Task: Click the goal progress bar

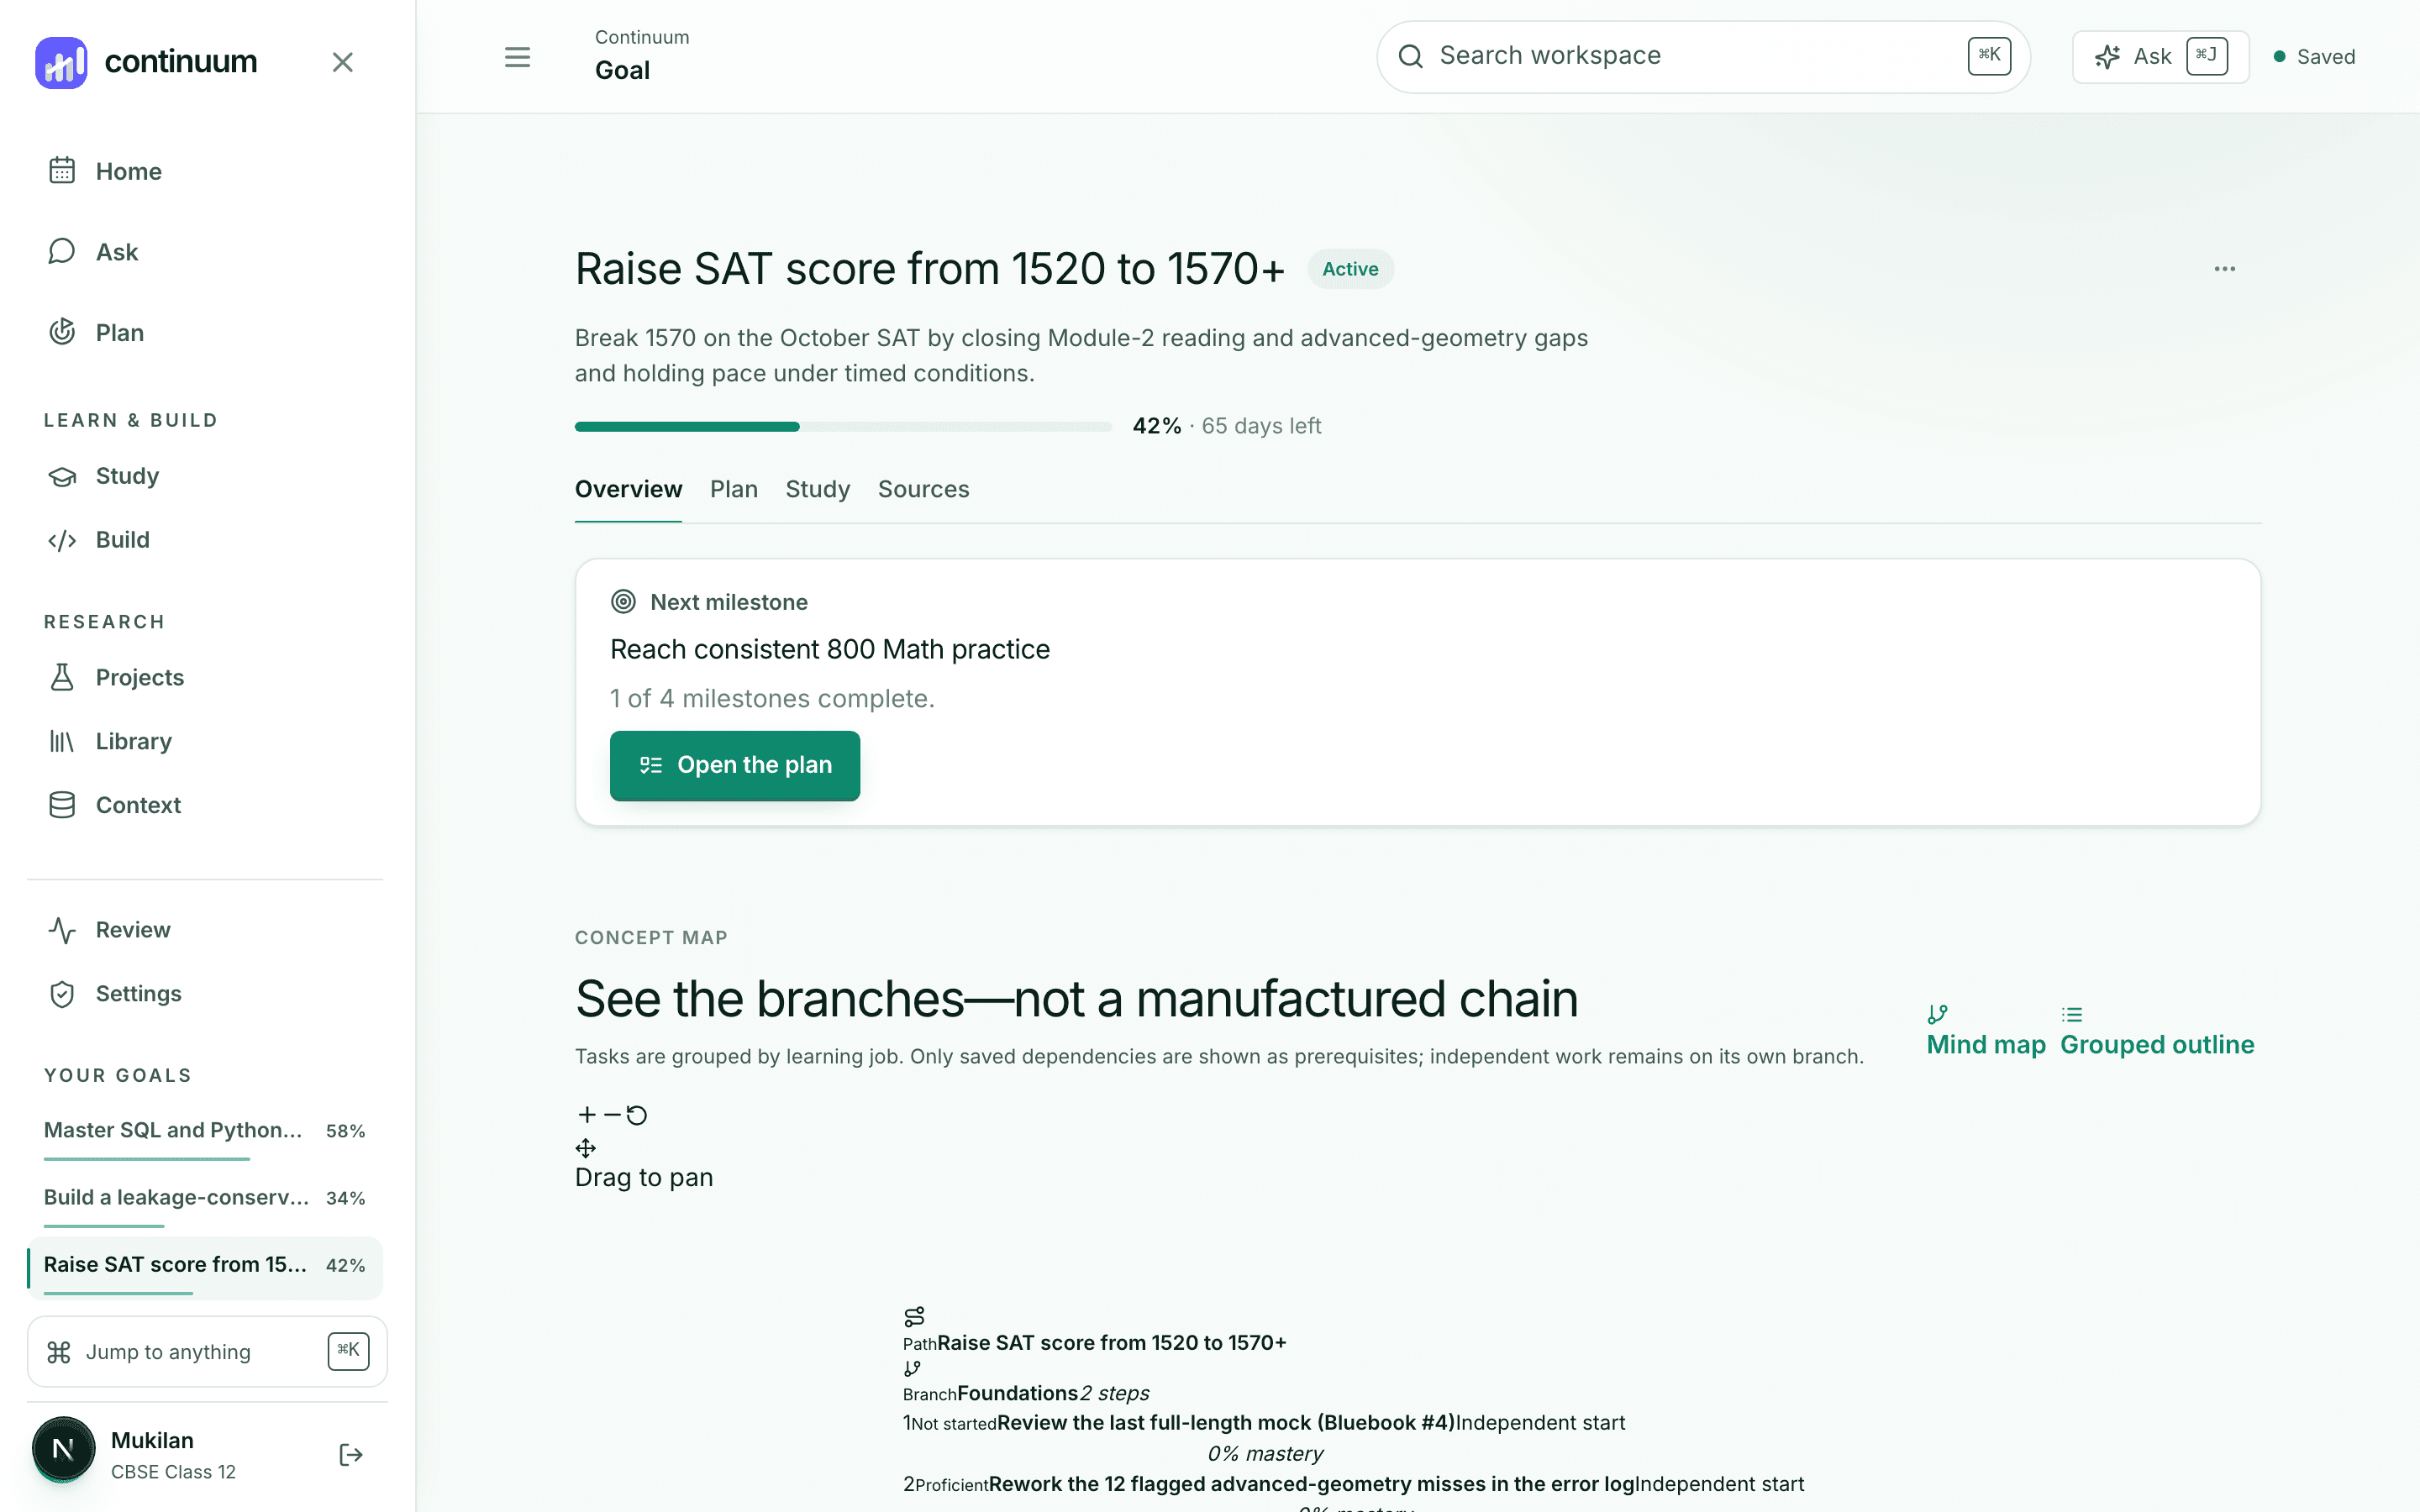Action: [843, 427]
